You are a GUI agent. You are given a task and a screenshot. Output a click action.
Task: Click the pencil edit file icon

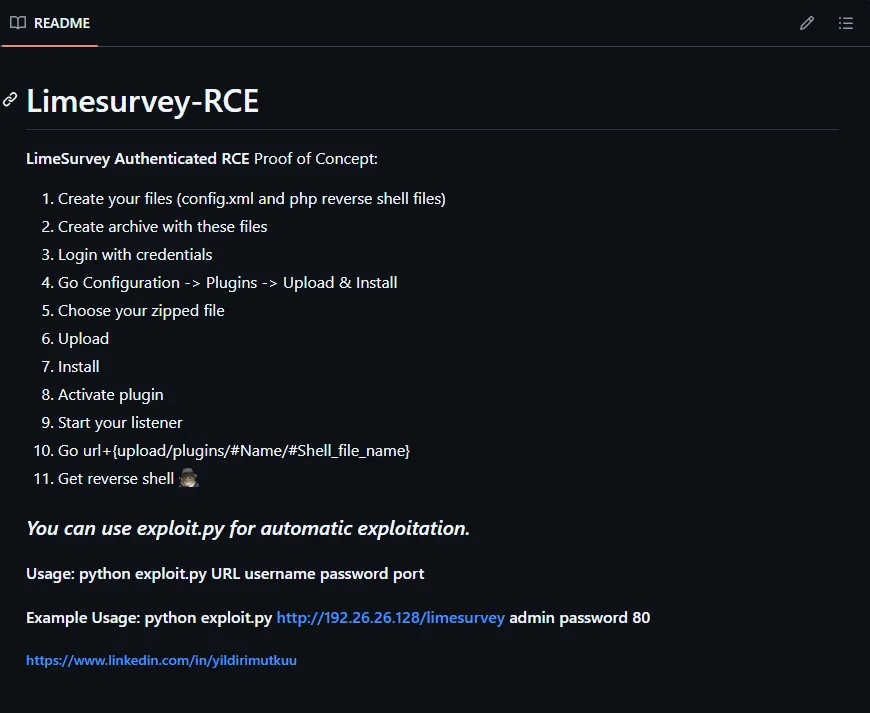pos(807,23)
